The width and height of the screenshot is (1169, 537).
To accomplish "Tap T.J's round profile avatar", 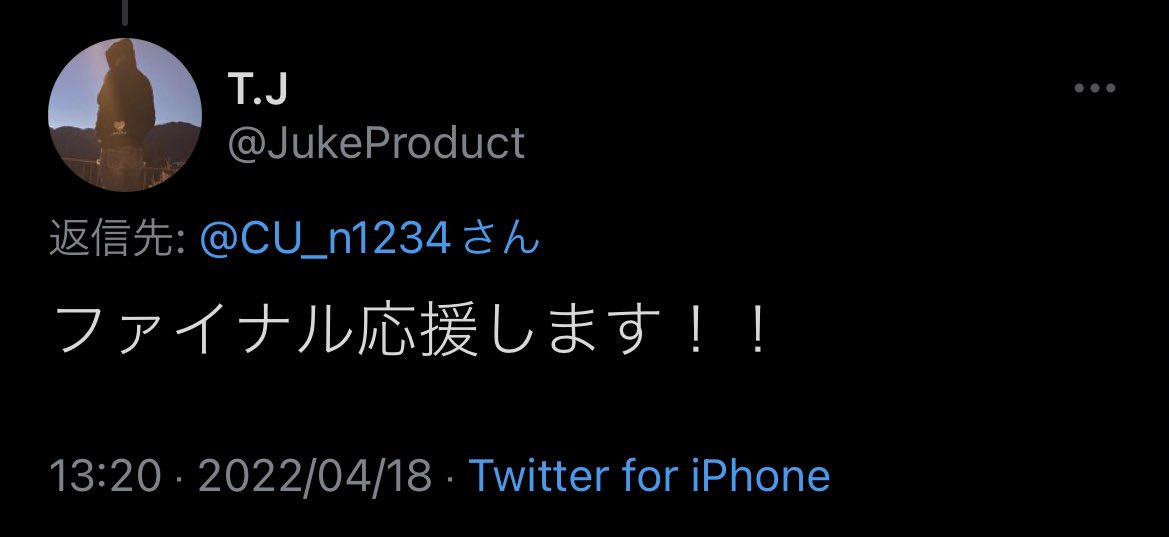I will (125, 115).
